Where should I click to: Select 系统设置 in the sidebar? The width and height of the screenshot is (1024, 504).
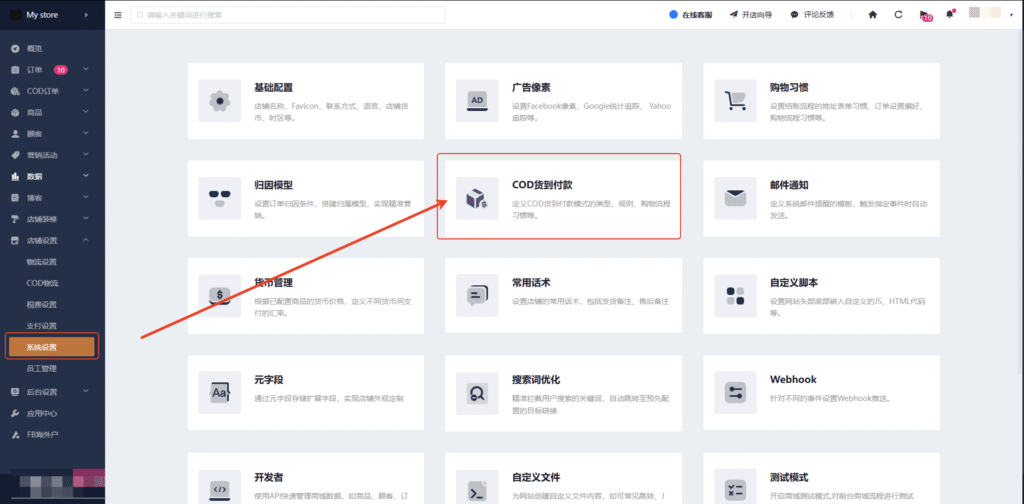pos(52,347)
